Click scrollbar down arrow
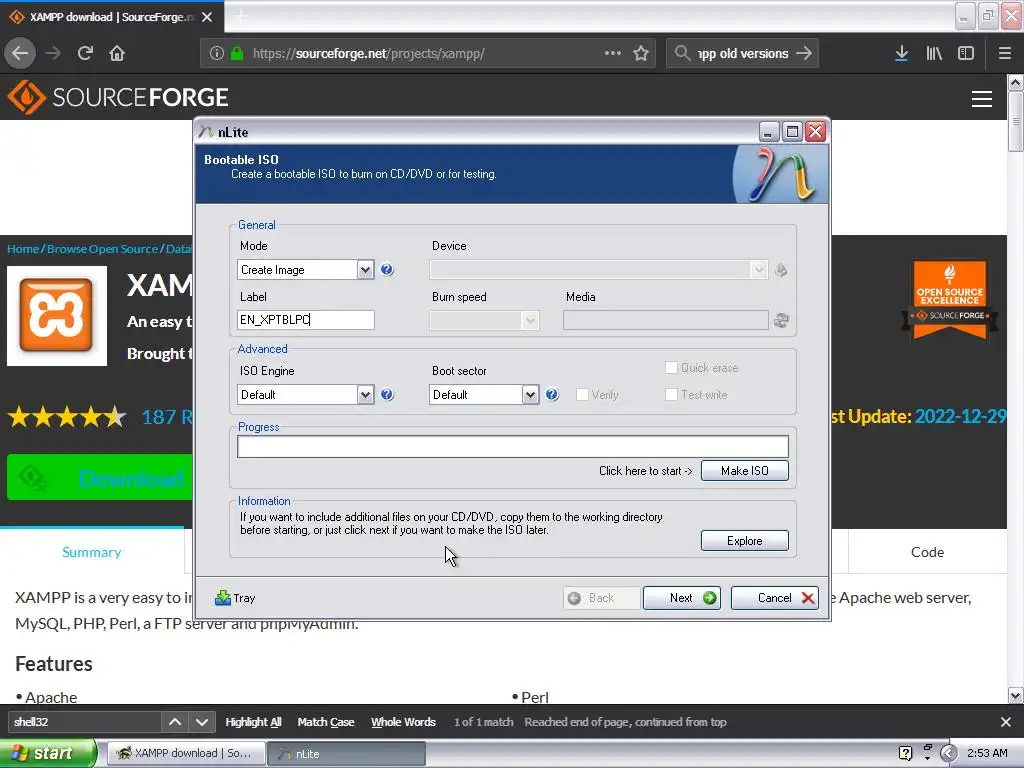The width and height of the screenshot is (1024, 768). click(1016, 696)
